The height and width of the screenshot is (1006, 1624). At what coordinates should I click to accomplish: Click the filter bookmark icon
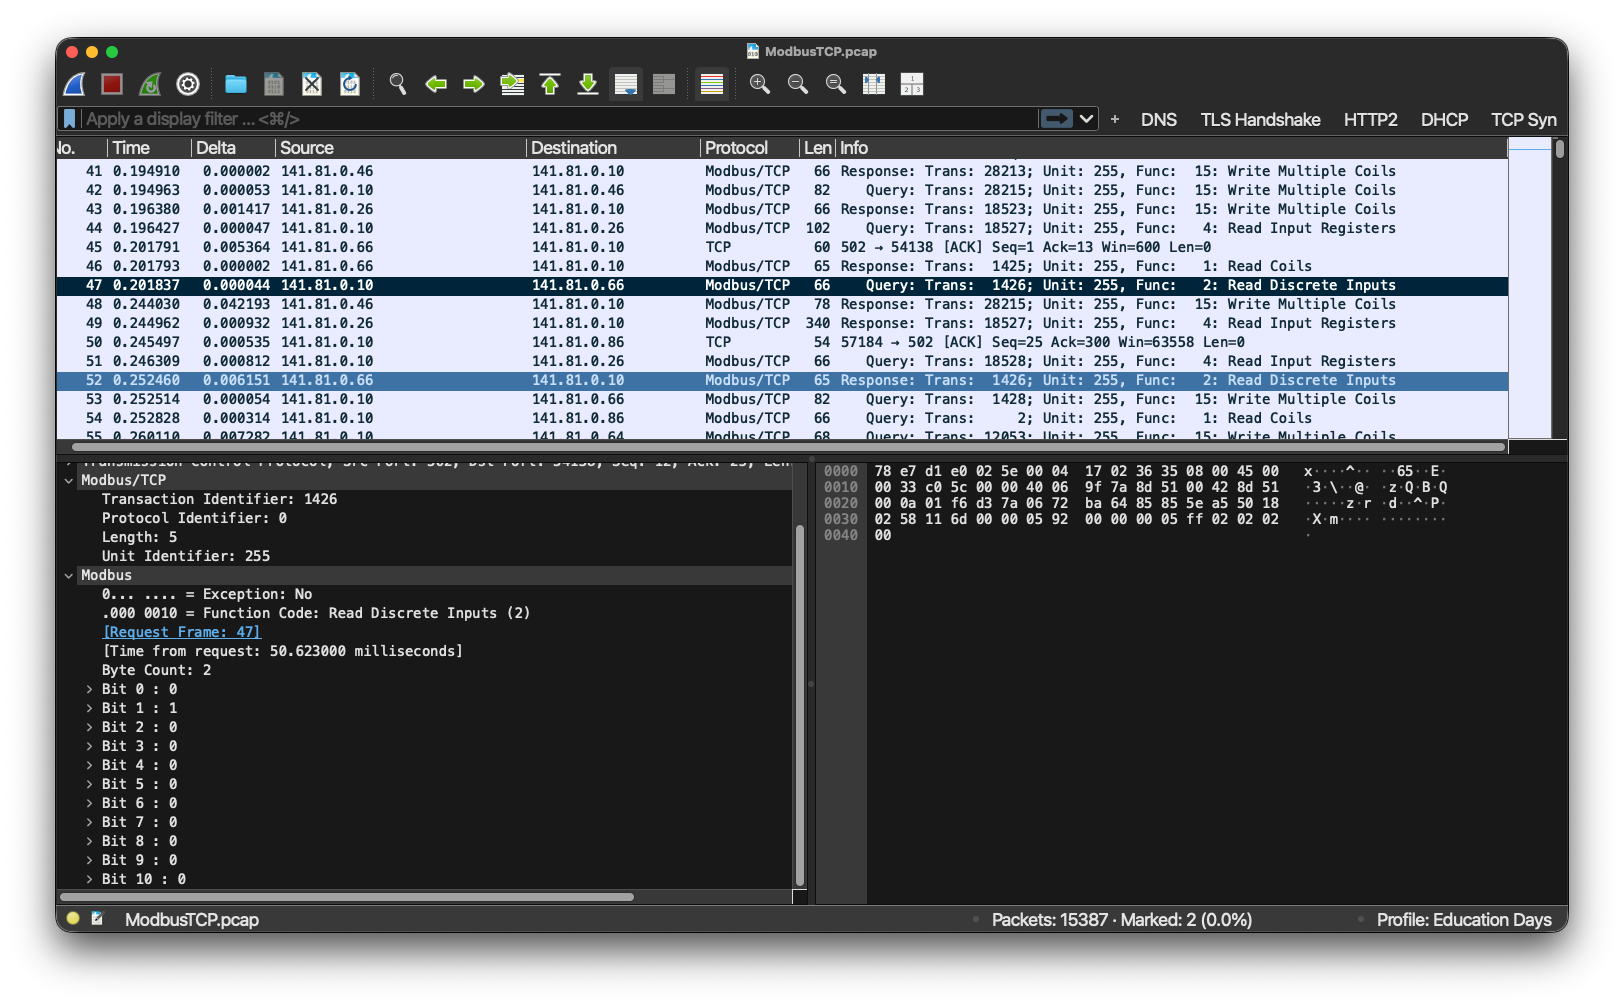pos(69,119)
